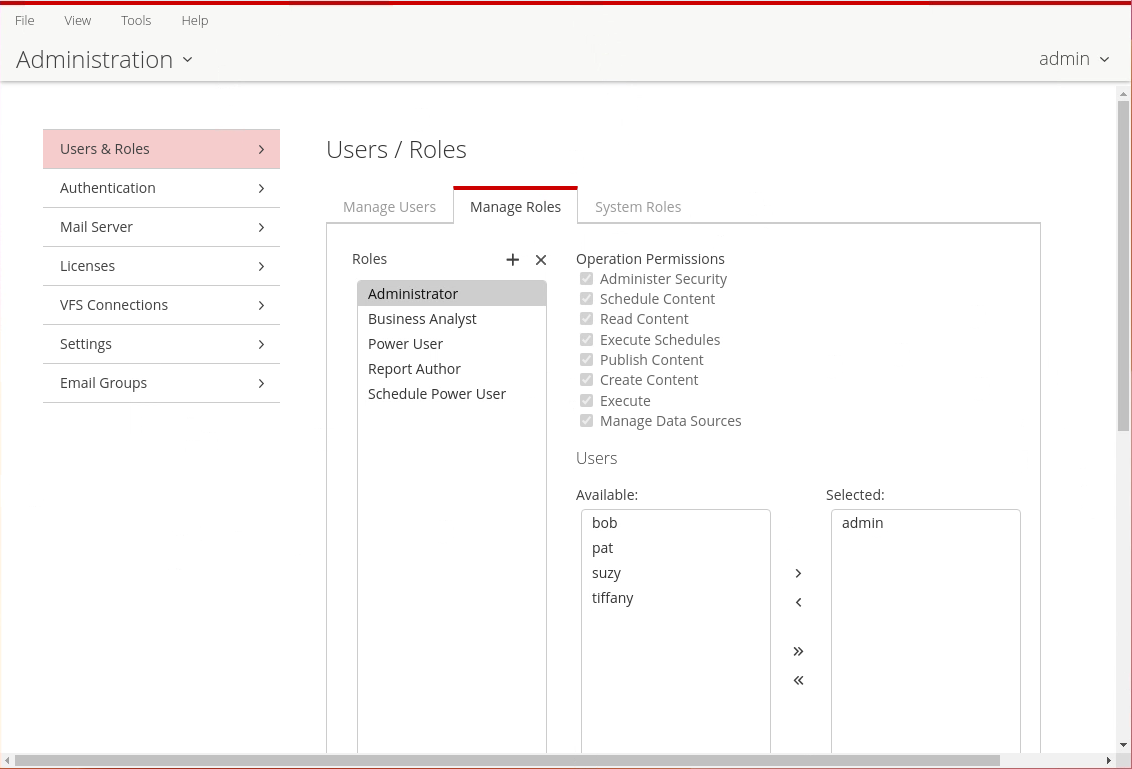This screenshot has width=1132, height=769.
Task: Remove selected user with single left arrow
Action: (798, 602)
